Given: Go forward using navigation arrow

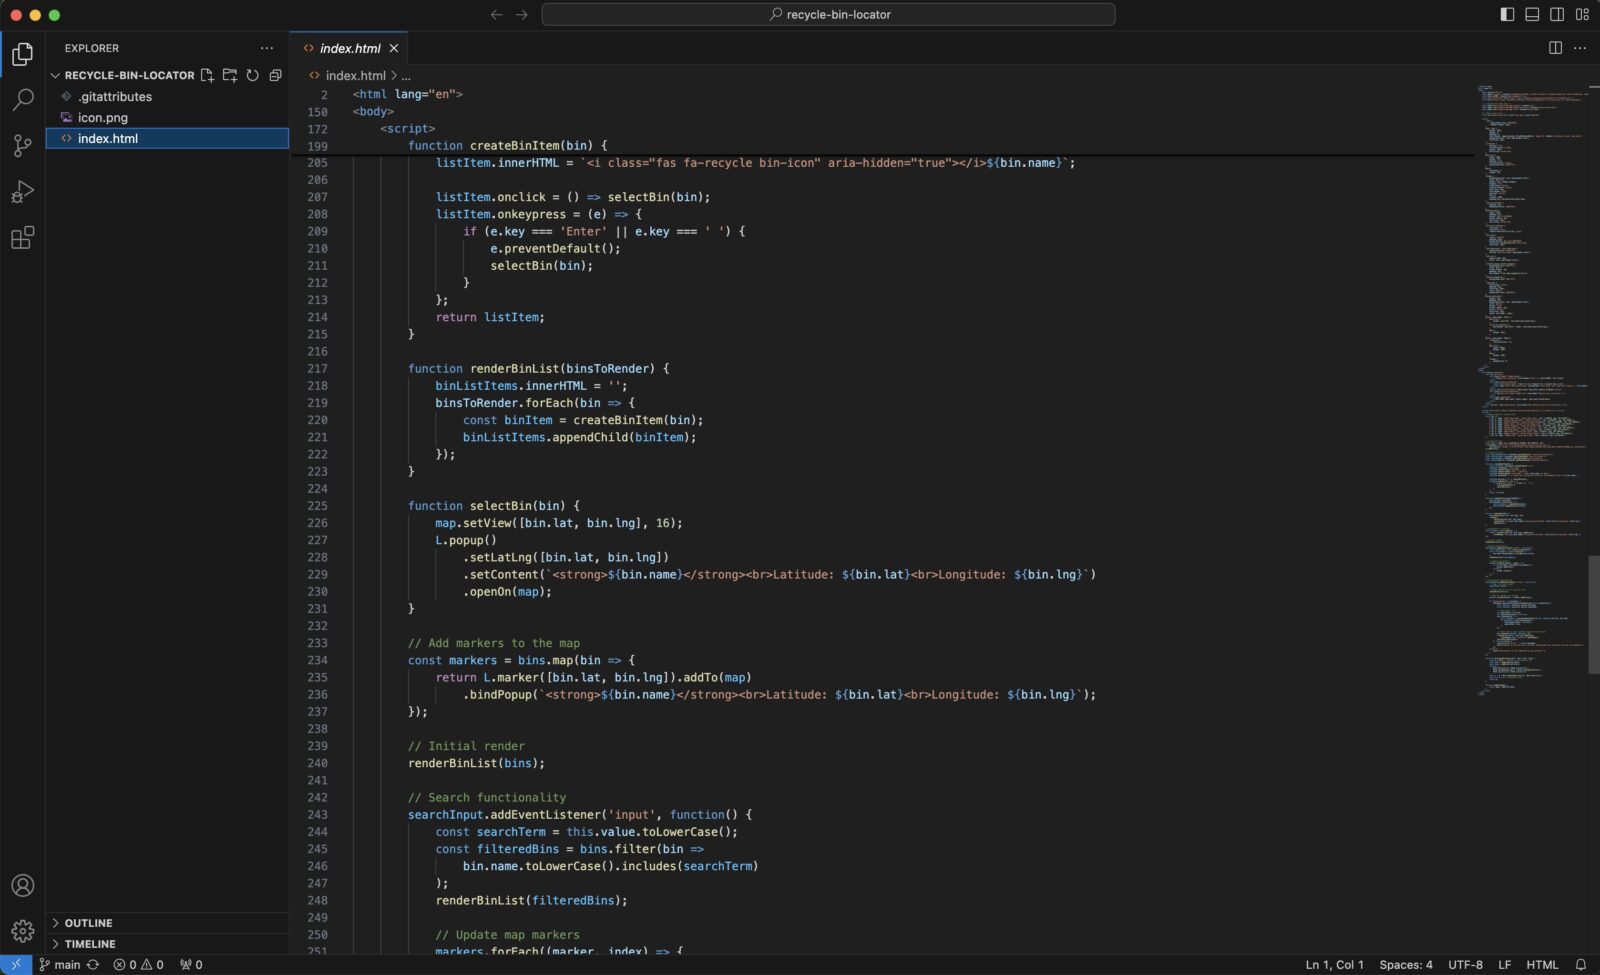Looking at the screenshot, I should click(x=521, y=14).
